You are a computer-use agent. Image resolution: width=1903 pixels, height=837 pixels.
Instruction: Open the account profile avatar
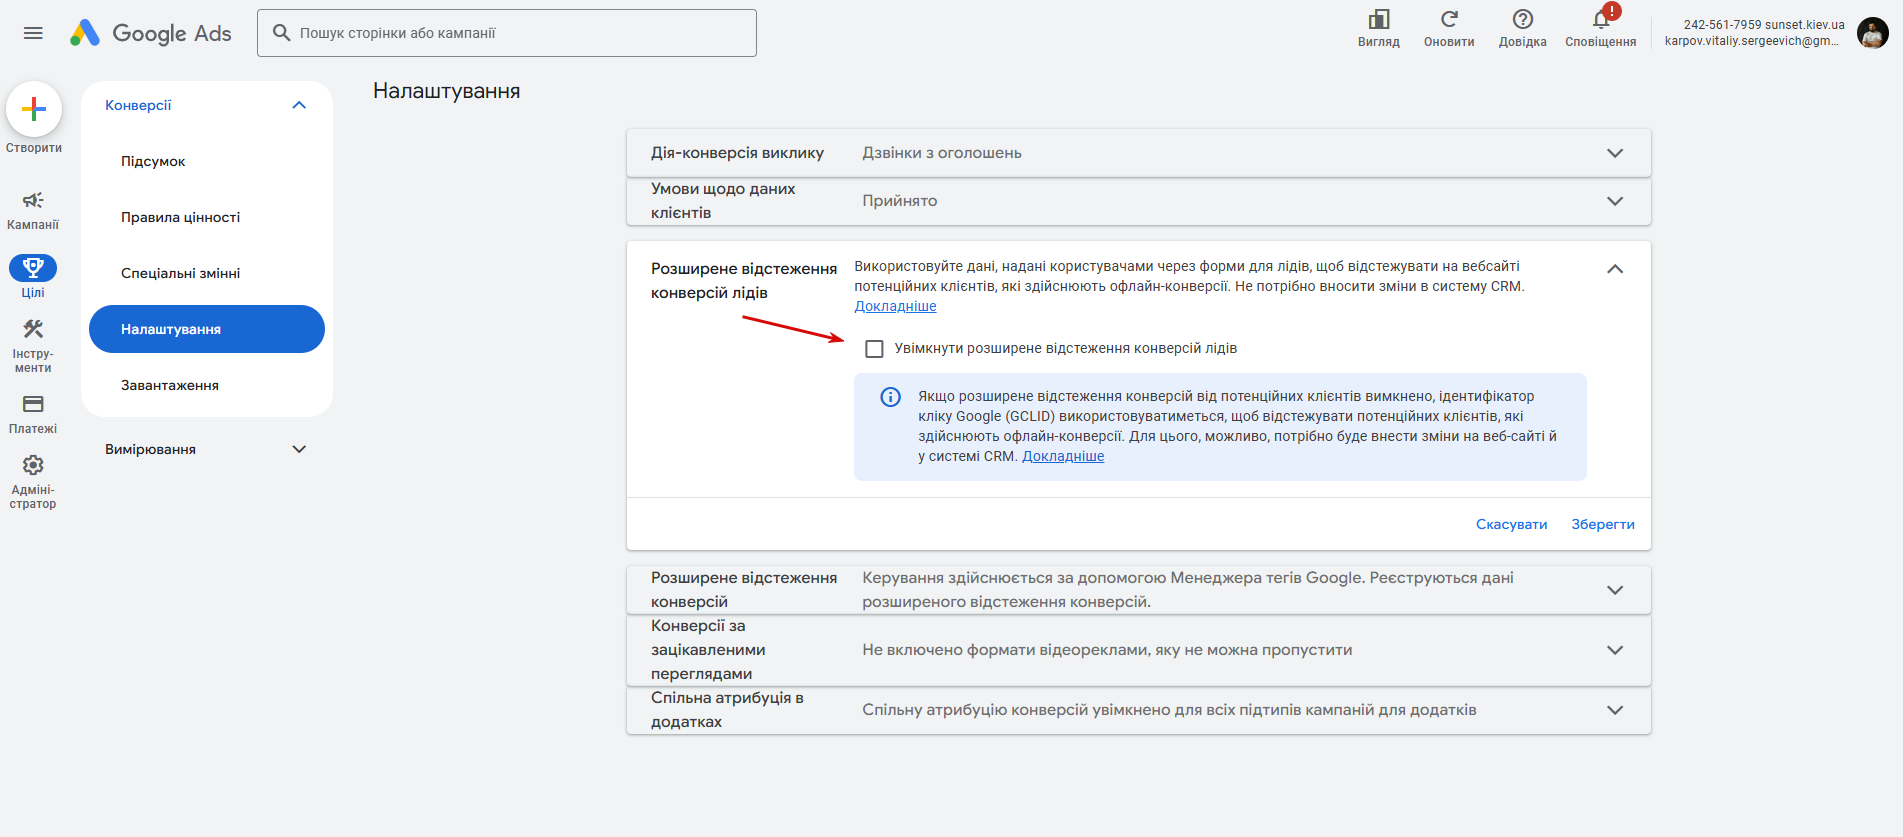1872,33
